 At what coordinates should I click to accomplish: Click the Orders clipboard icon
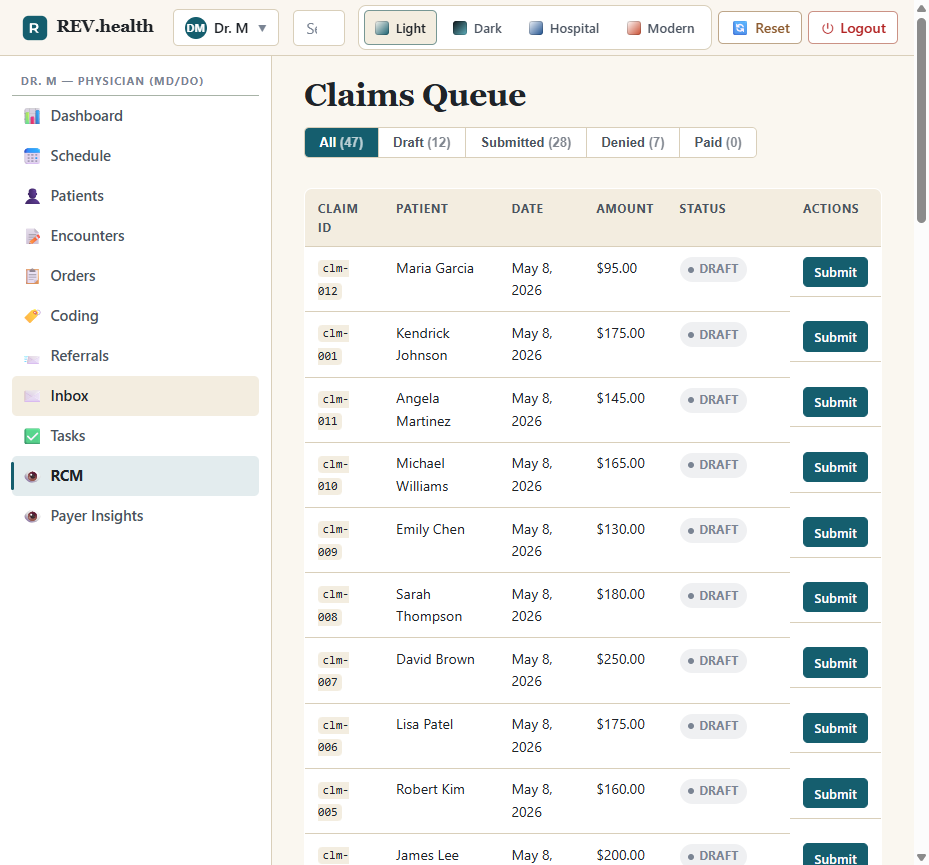[32, 276]
